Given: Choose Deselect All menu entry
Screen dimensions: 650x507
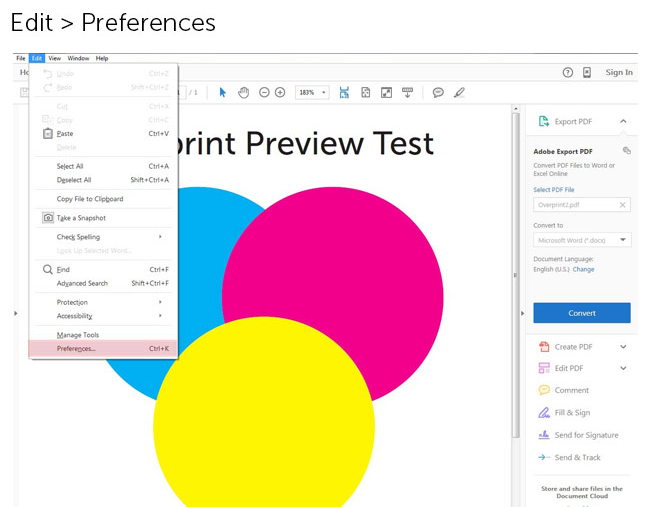Looking at the screenshot, I should [103, 180].
